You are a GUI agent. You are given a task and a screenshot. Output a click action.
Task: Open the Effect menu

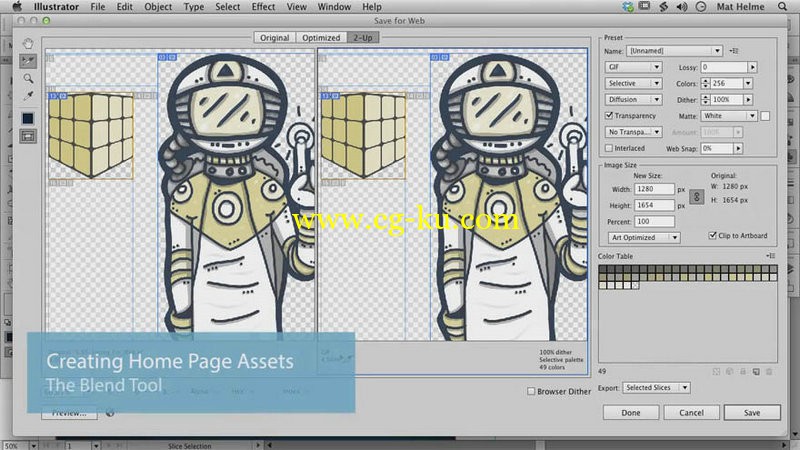pyautogui.click(x=263, y=7)
